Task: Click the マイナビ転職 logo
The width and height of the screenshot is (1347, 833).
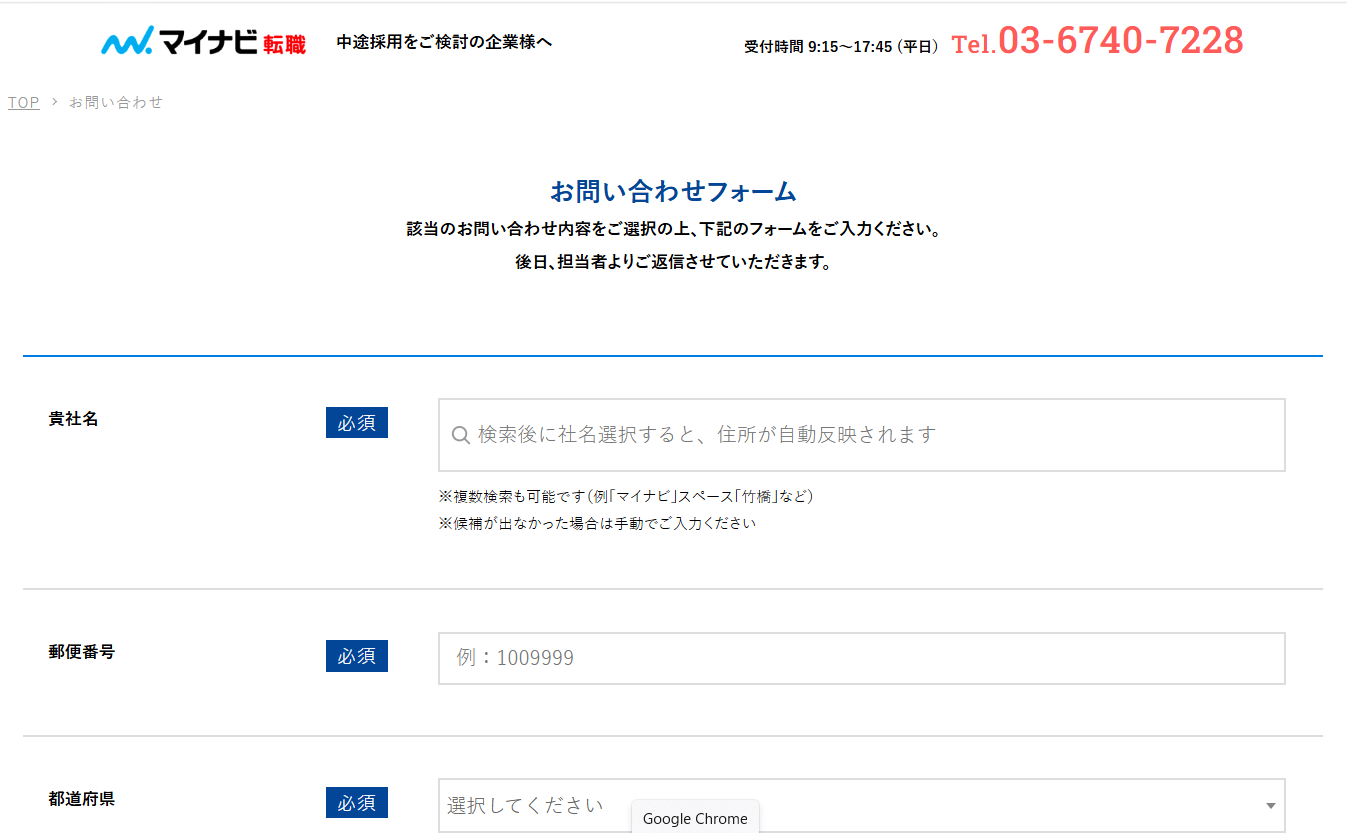Action: click(203, 42)
